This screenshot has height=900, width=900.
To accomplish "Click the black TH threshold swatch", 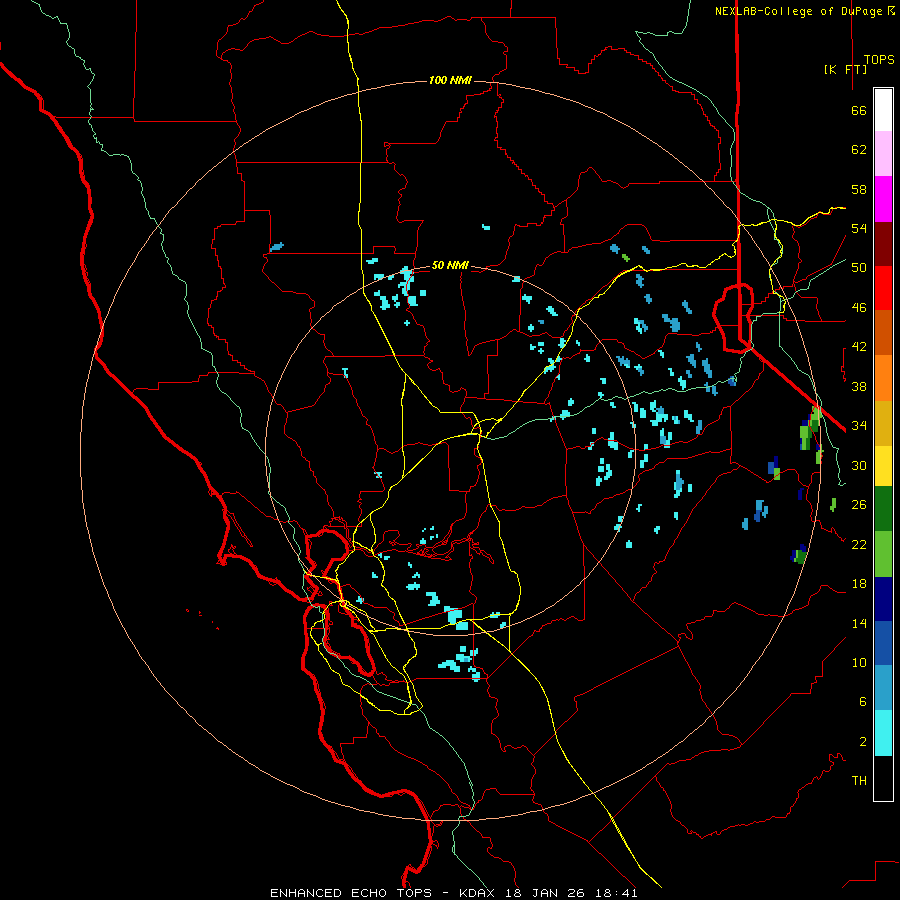I will point(883,778).
